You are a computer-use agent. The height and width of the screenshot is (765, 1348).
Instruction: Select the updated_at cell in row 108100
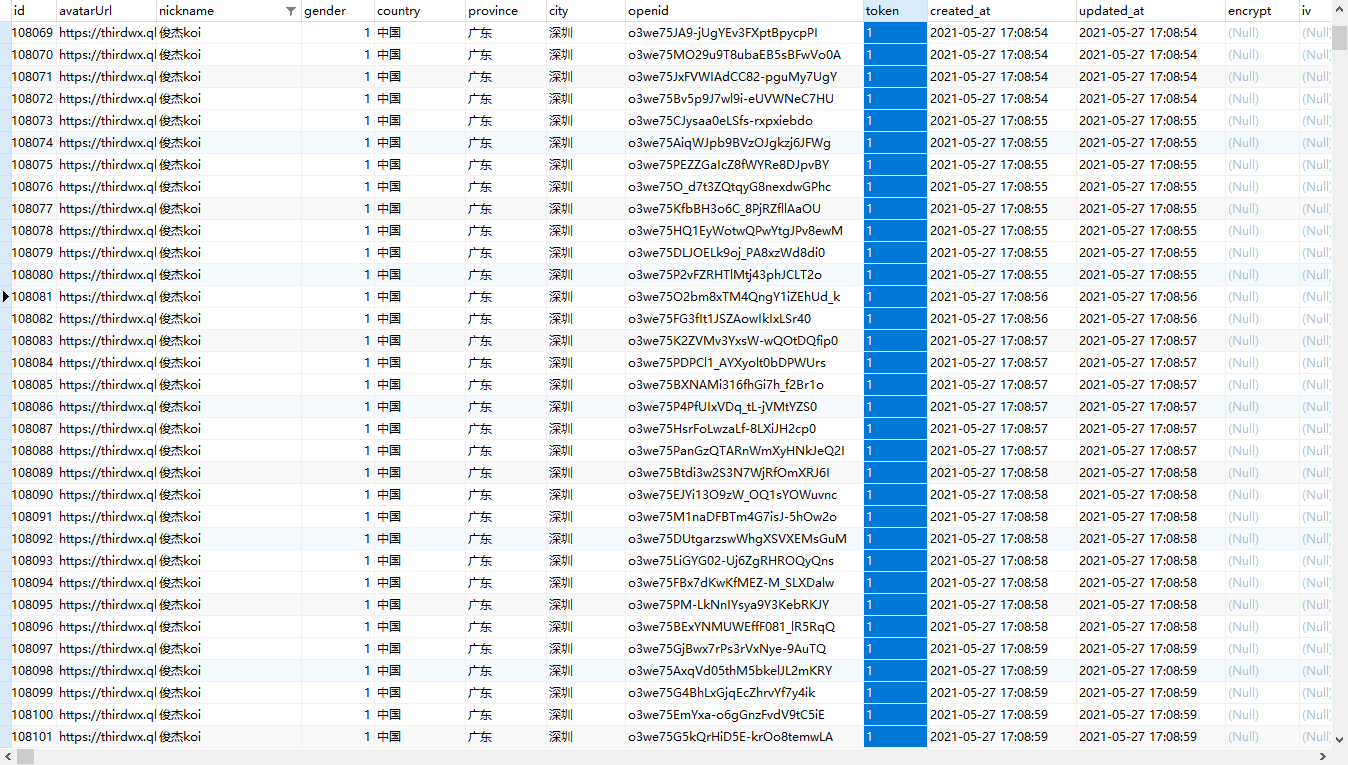1150,715
